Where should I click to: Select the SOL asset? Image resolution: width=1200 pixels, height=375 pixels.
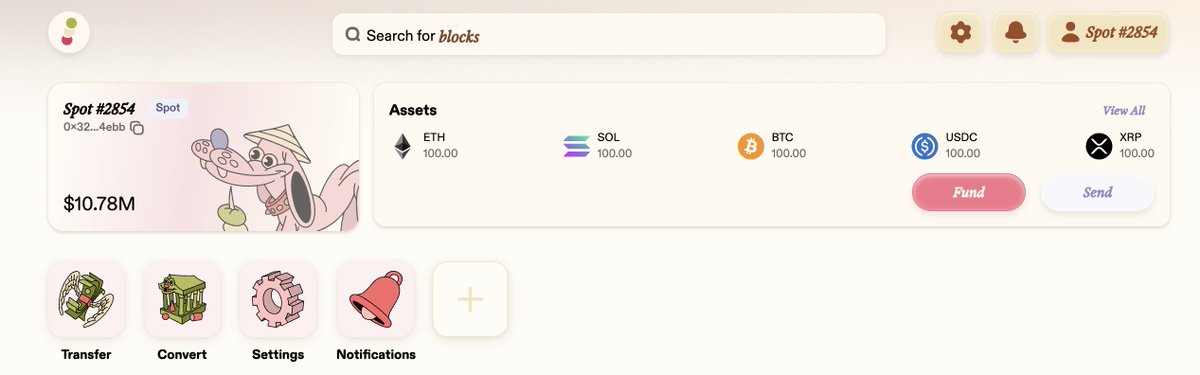[x=600, y=146]
